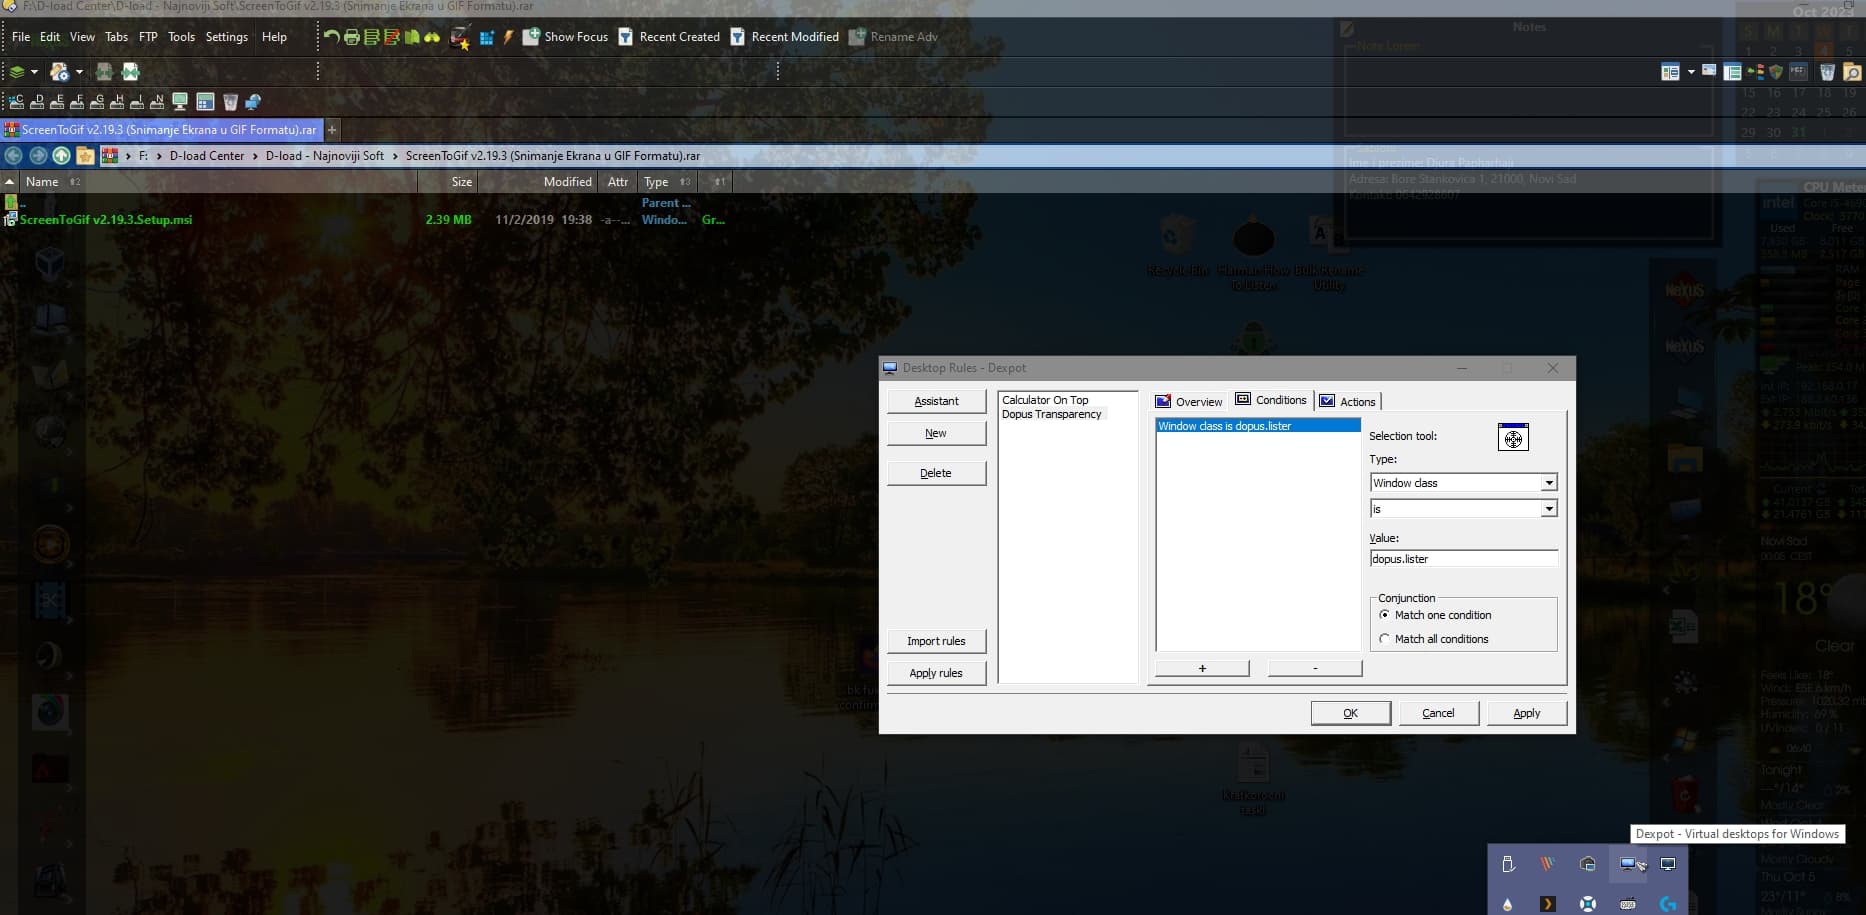Click the binoculars Find icon
1866x915 pixels.
pyautogui.click(x=432, y=37)
